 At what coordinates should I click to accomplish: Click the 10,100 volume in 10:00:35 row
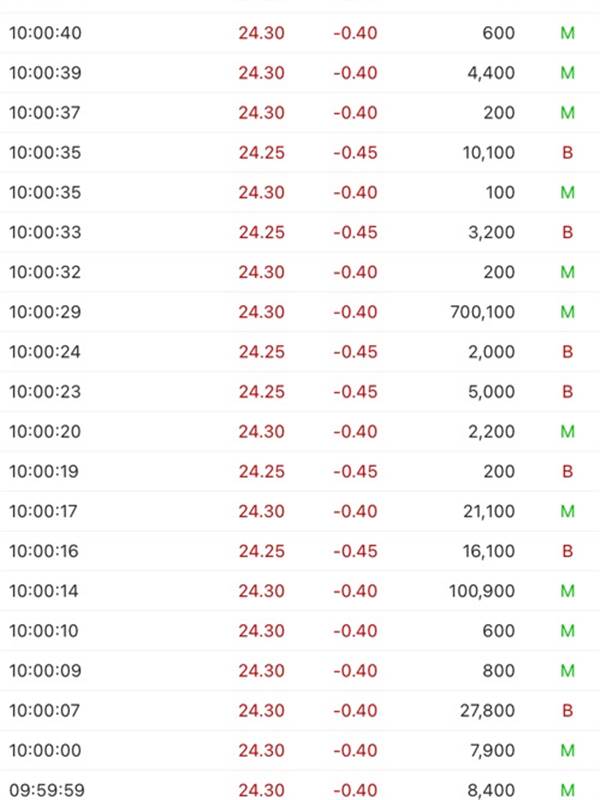click(x=489, y=153)
